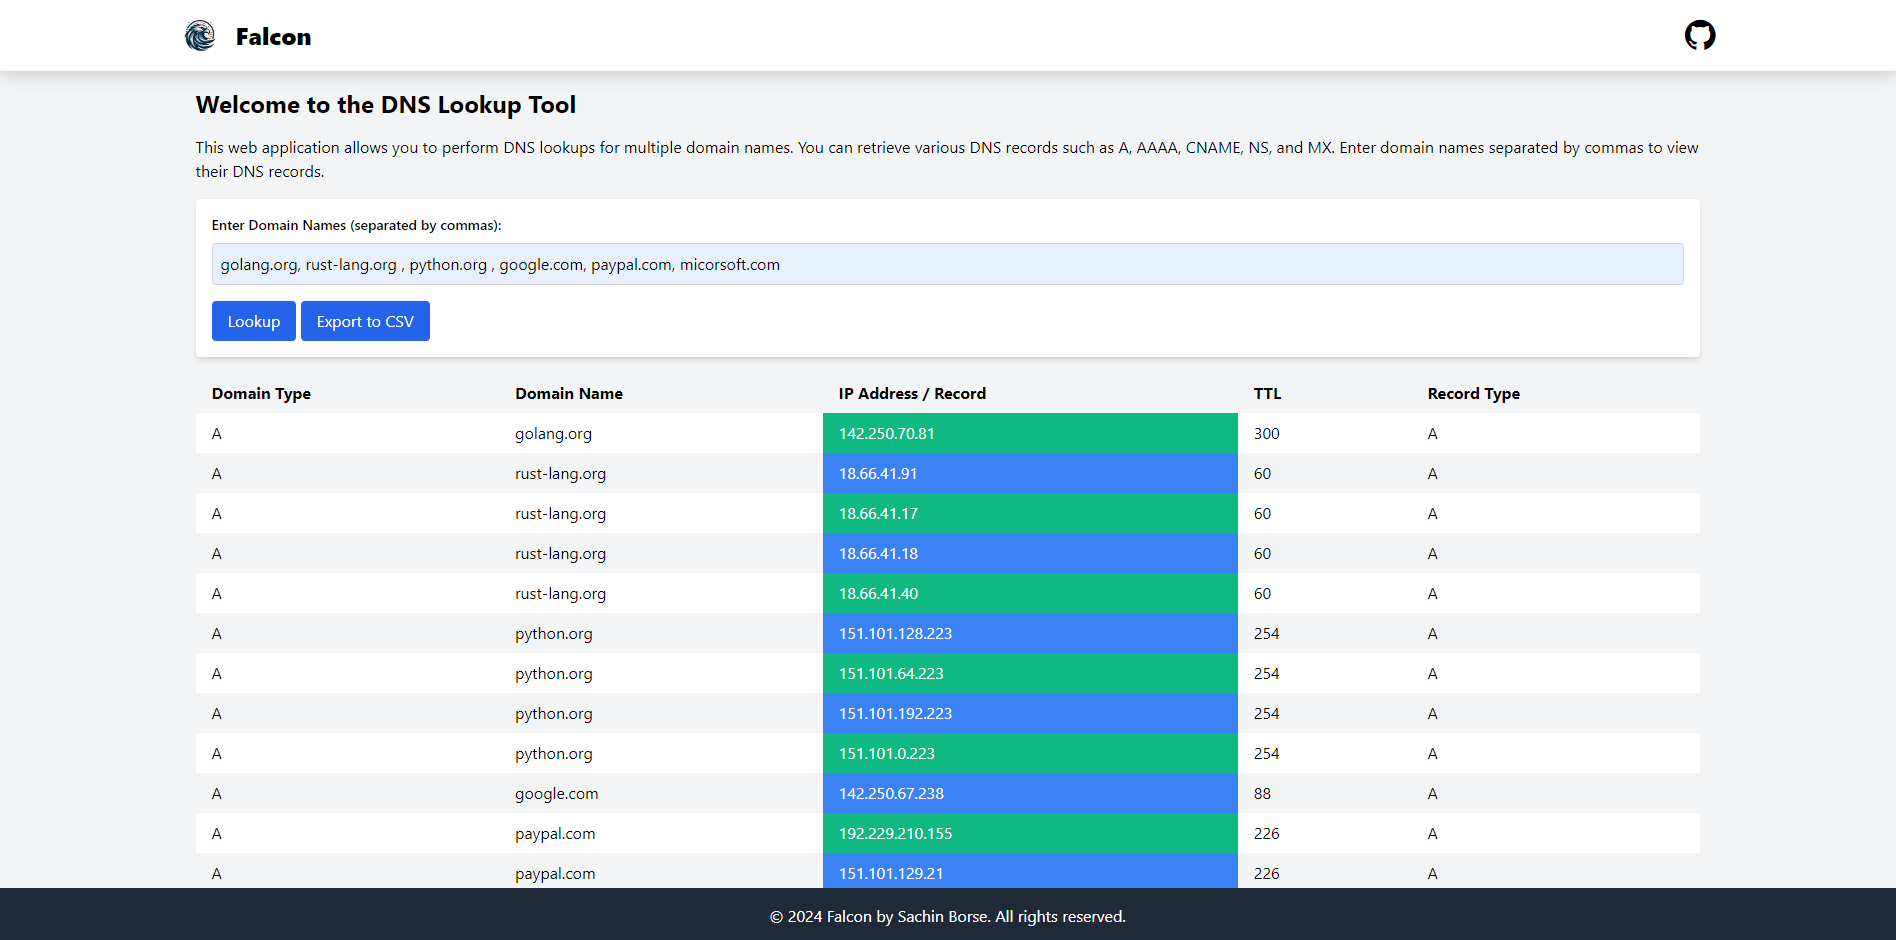Viewport: 1896px width, 940px height.
Task: Click the footer copyright text
Action: (x=948, y=916)
